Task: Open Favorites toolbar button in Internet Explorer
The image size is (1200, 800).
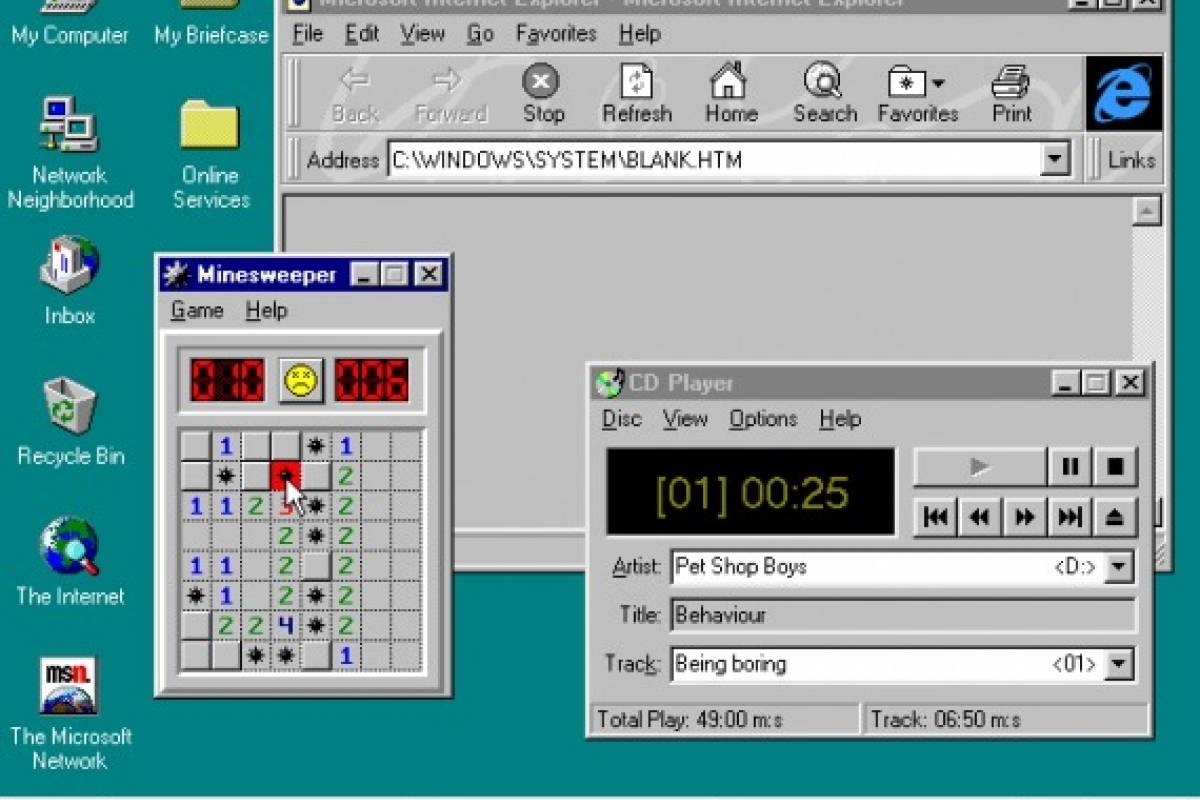Action: (918, 93)
